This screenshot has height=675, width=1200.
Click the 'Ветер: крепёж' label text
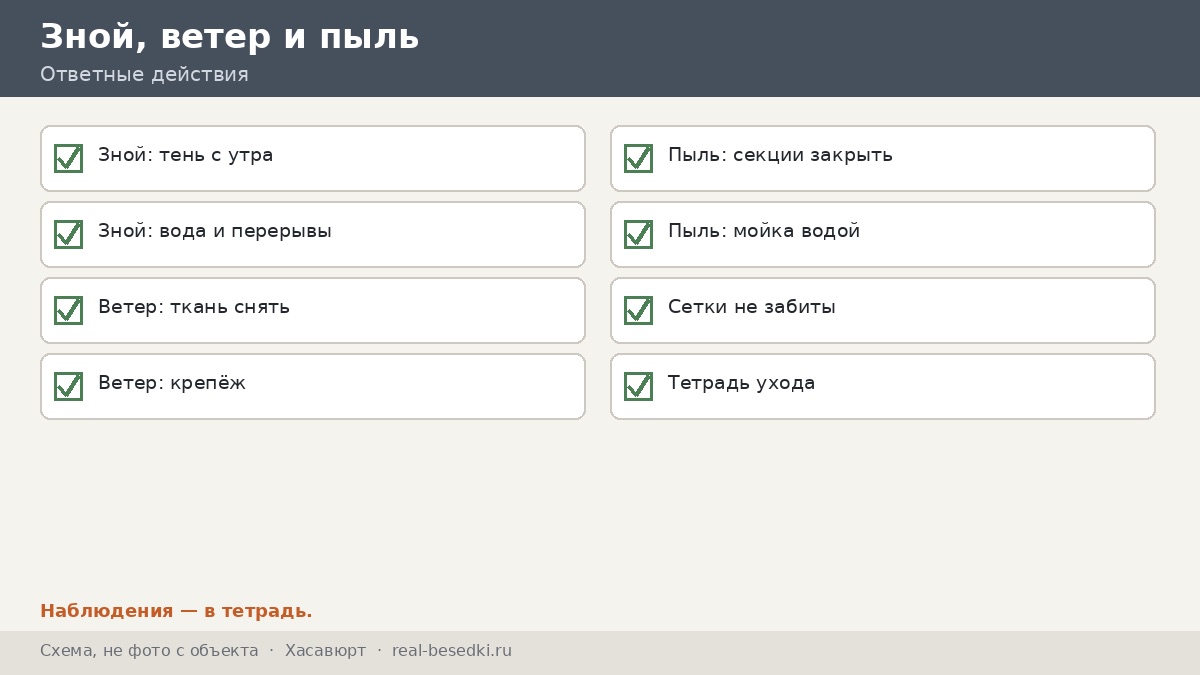(172, 383)
